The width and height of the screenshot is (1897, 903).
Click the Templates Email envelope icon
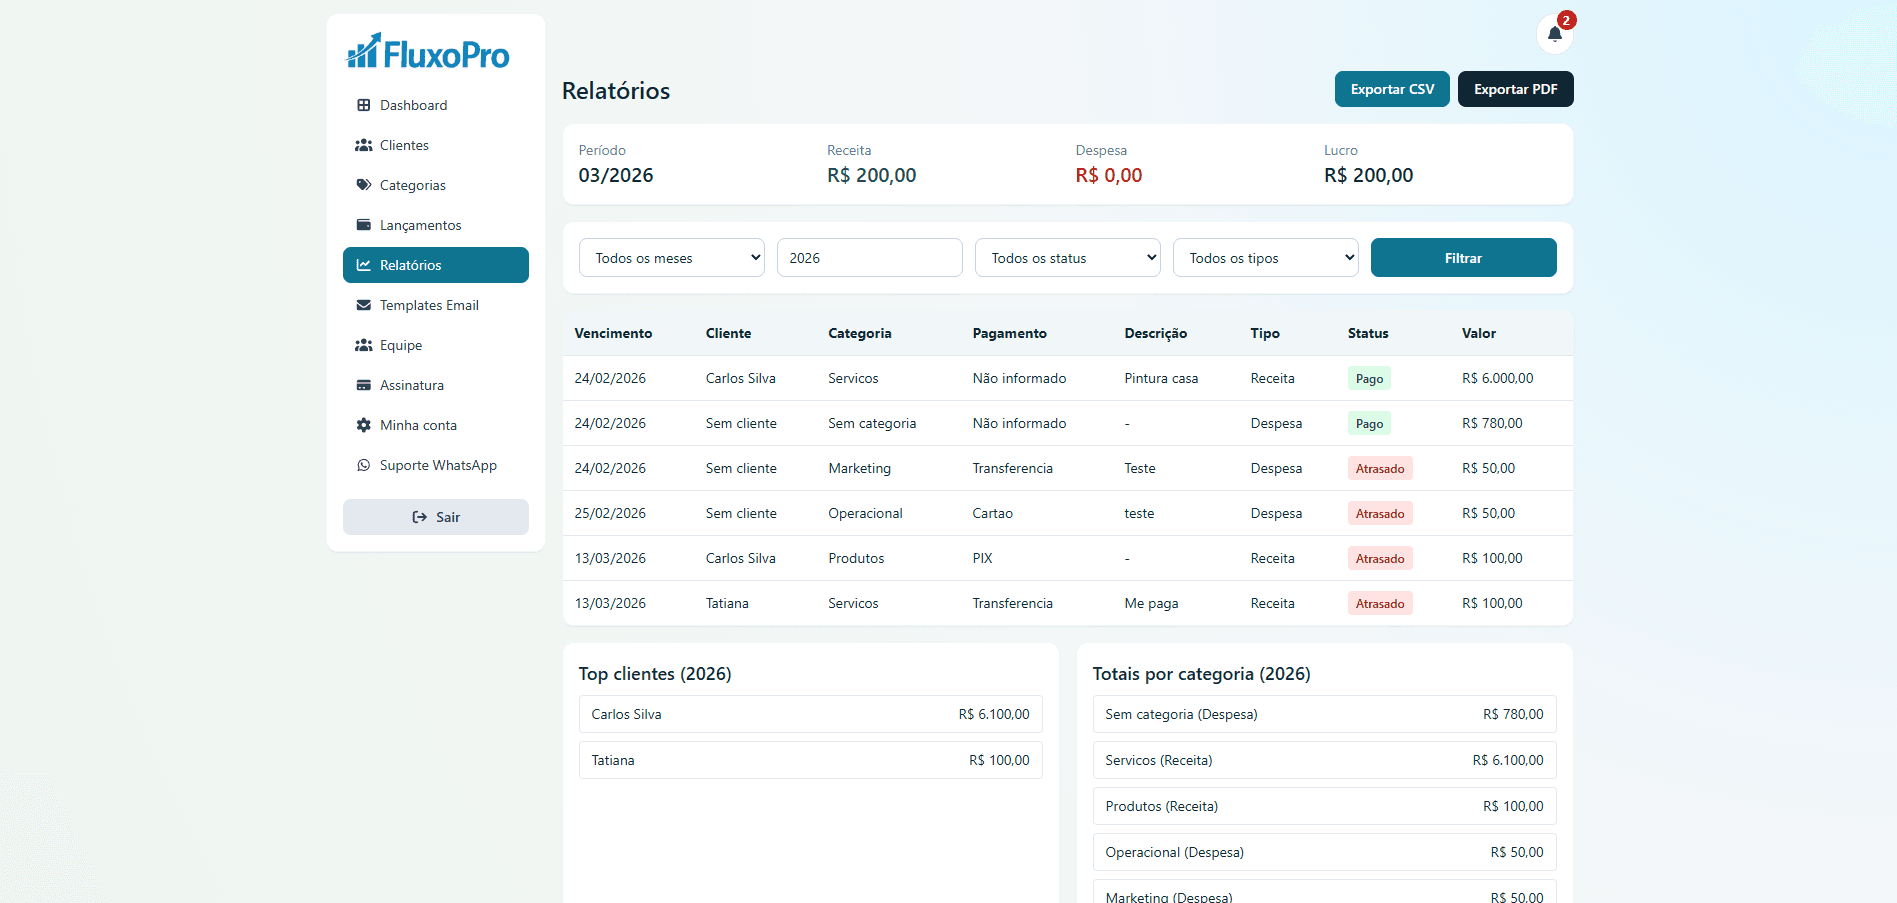coord(364,305)
